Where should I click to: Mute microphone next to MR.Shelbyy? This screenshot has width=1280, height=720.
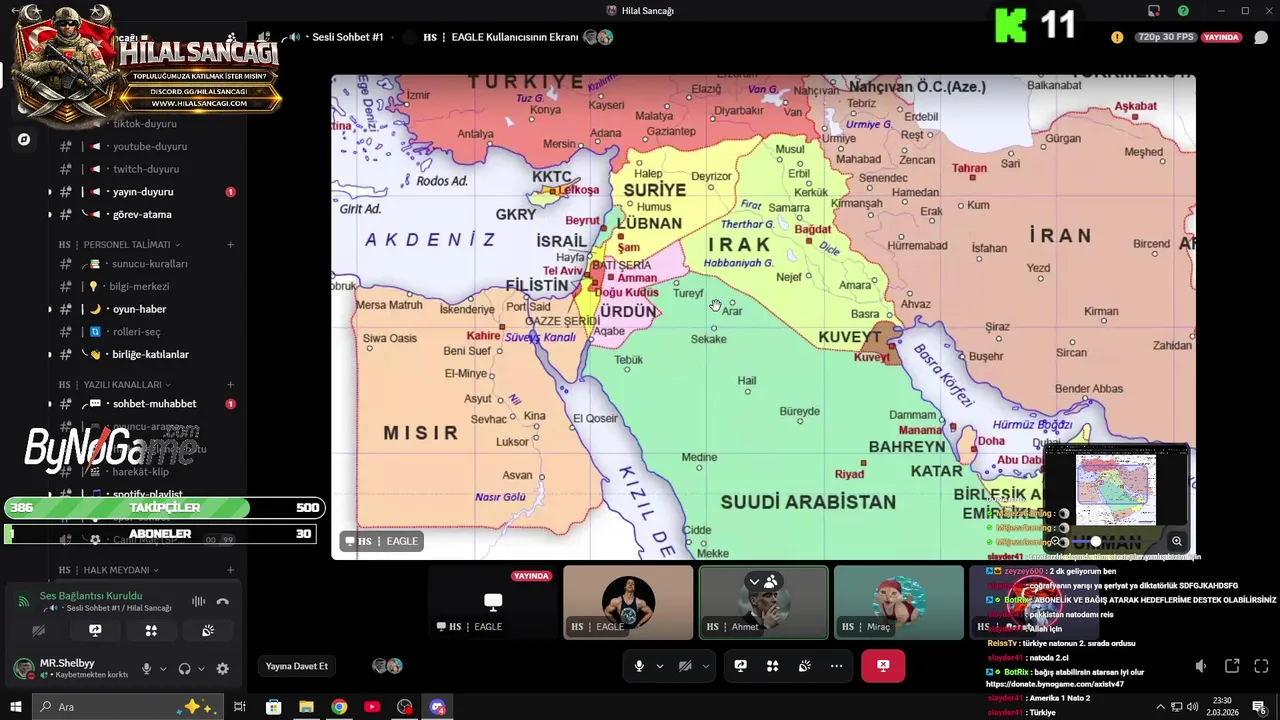tap(146, 669)
